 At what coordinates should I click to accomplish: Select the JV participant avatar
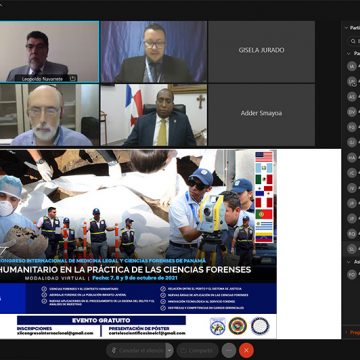[352, 188]
